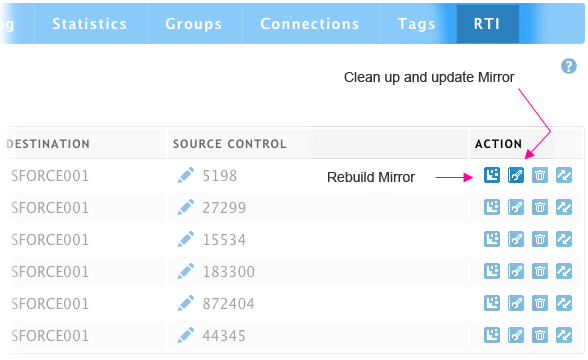Select source control value 5198
Screen dimensions: 588x360
point(220,176)
